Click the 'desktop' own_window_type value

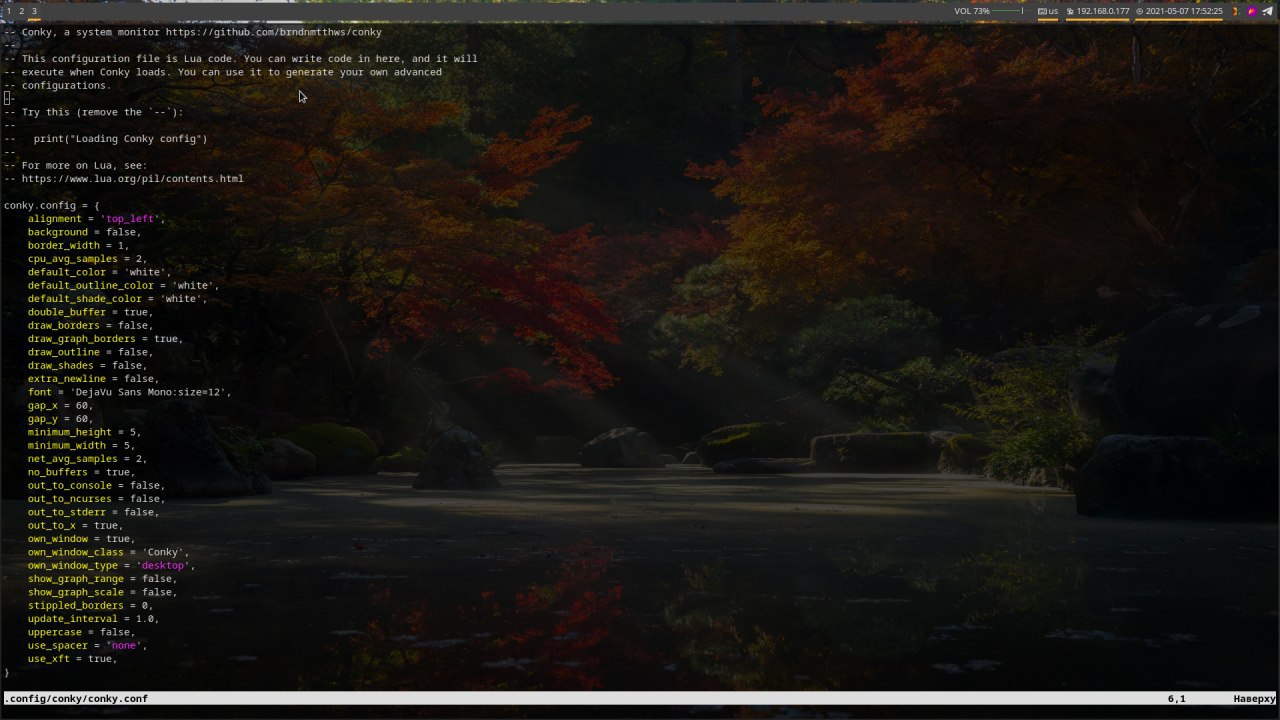click(x=163, y=565)
